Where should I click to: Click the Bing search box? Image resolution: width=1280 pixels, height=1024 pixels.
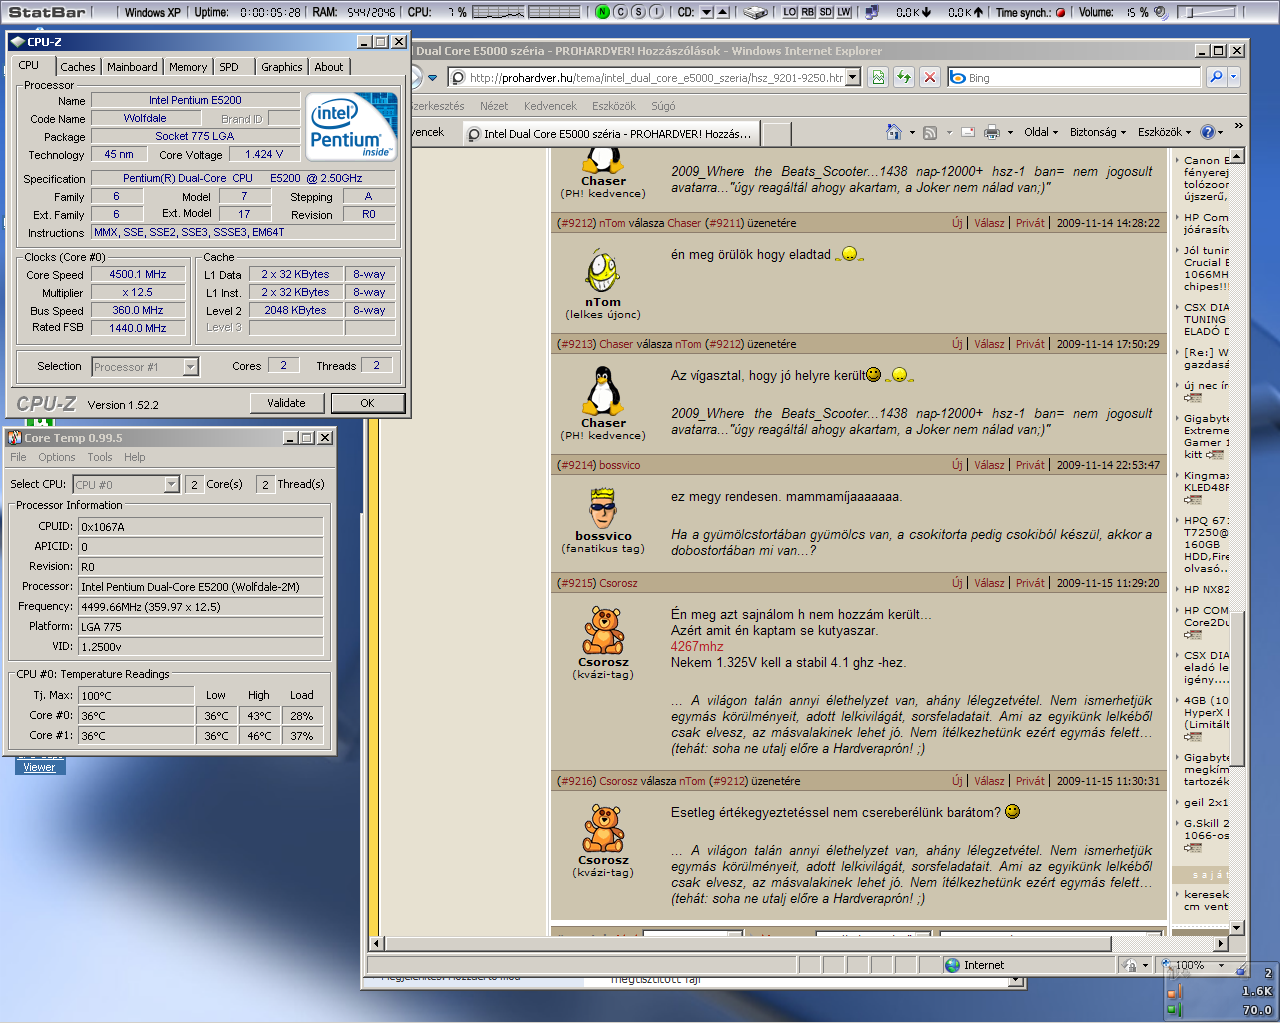(1075, 77)
